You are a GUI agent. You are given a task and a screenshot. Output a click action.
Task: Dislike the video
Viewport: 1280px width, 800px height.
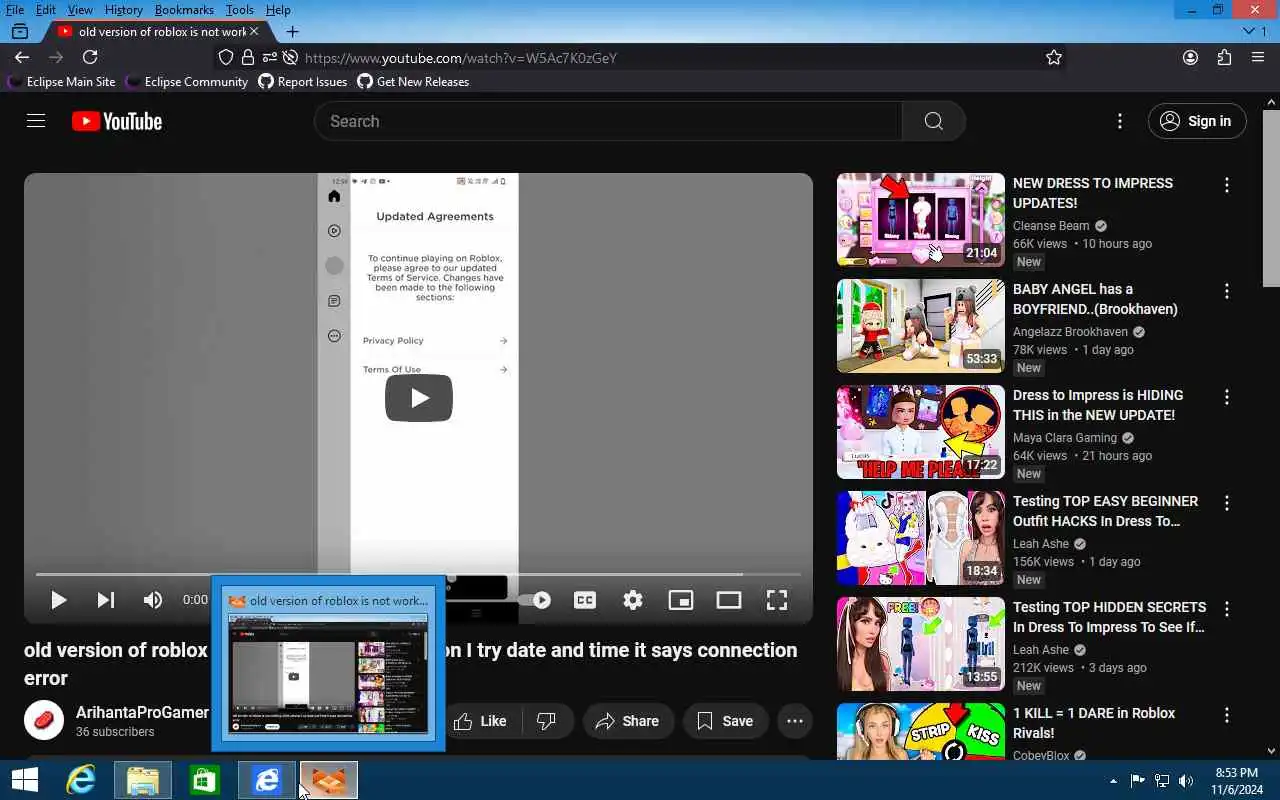(x=546, y=721)
